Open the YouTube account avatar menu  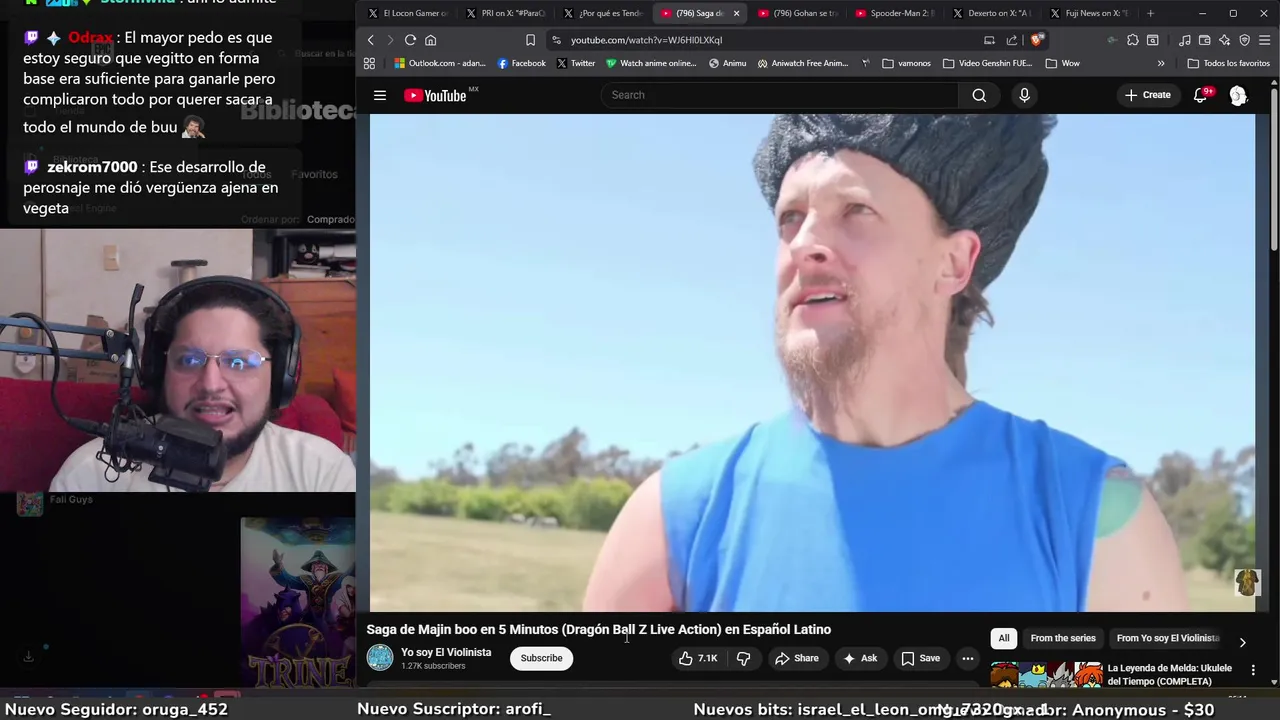[1238, 95]
